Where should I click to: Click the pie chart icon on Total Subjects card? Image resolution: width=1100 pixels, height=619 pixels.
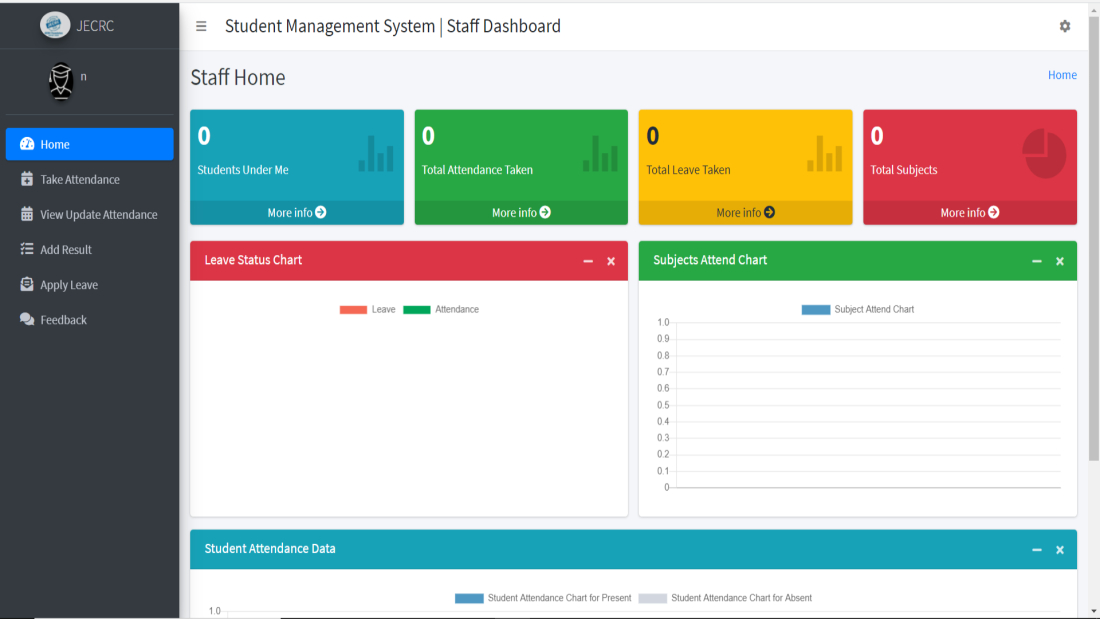(1044, 154)
